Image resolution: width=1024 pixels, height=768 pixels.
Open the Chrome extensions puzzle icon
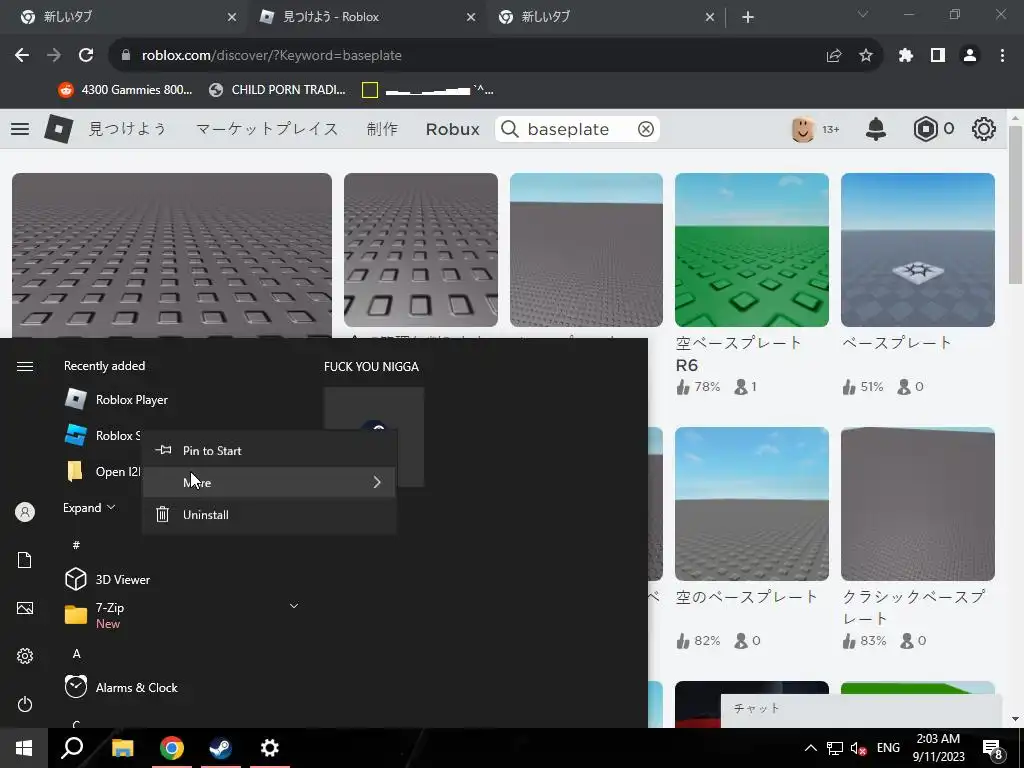coord(906,56)
